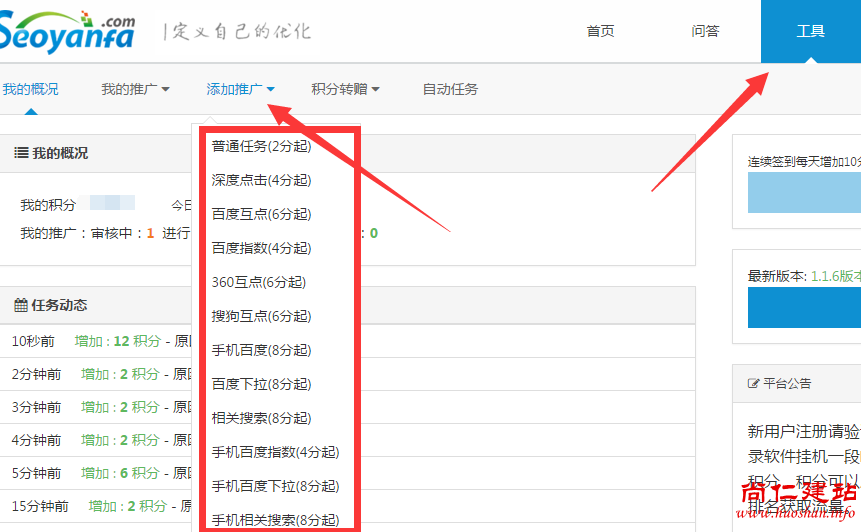
Task: Select the 工具 navigation tab
Action: pyautogui.click(x=810, y=31)
